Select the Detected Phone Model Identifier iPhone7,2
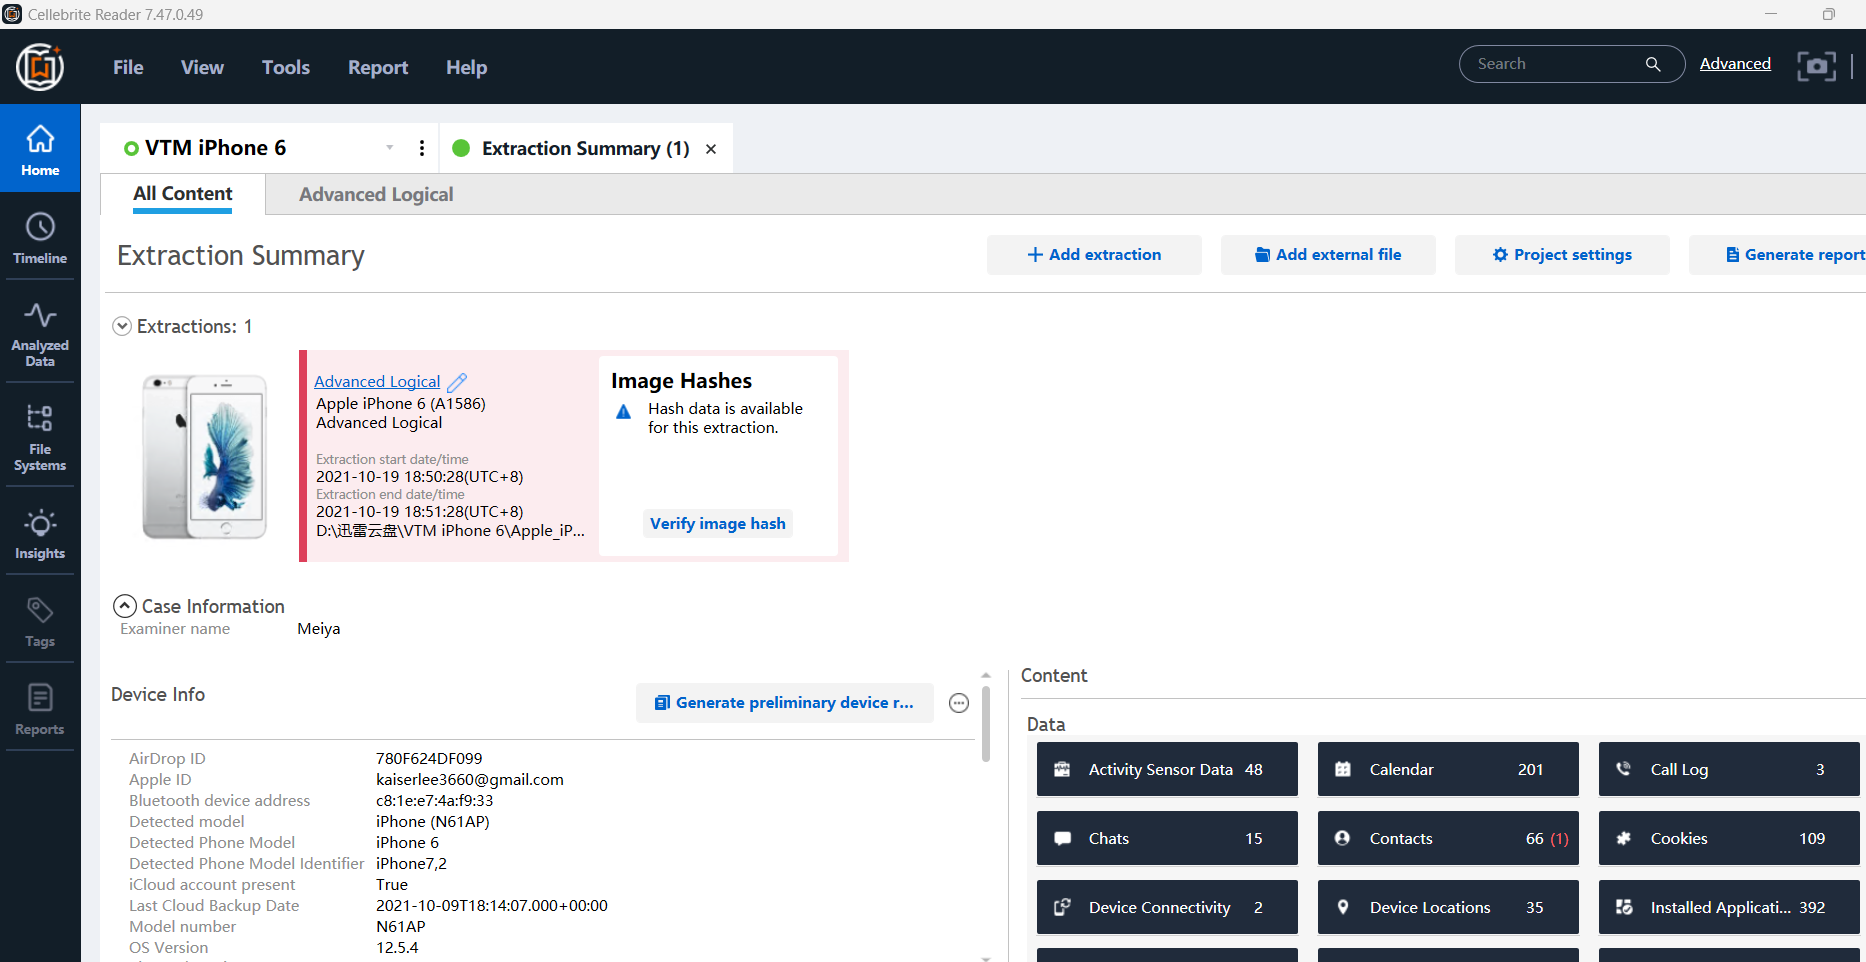 [411, 863]
